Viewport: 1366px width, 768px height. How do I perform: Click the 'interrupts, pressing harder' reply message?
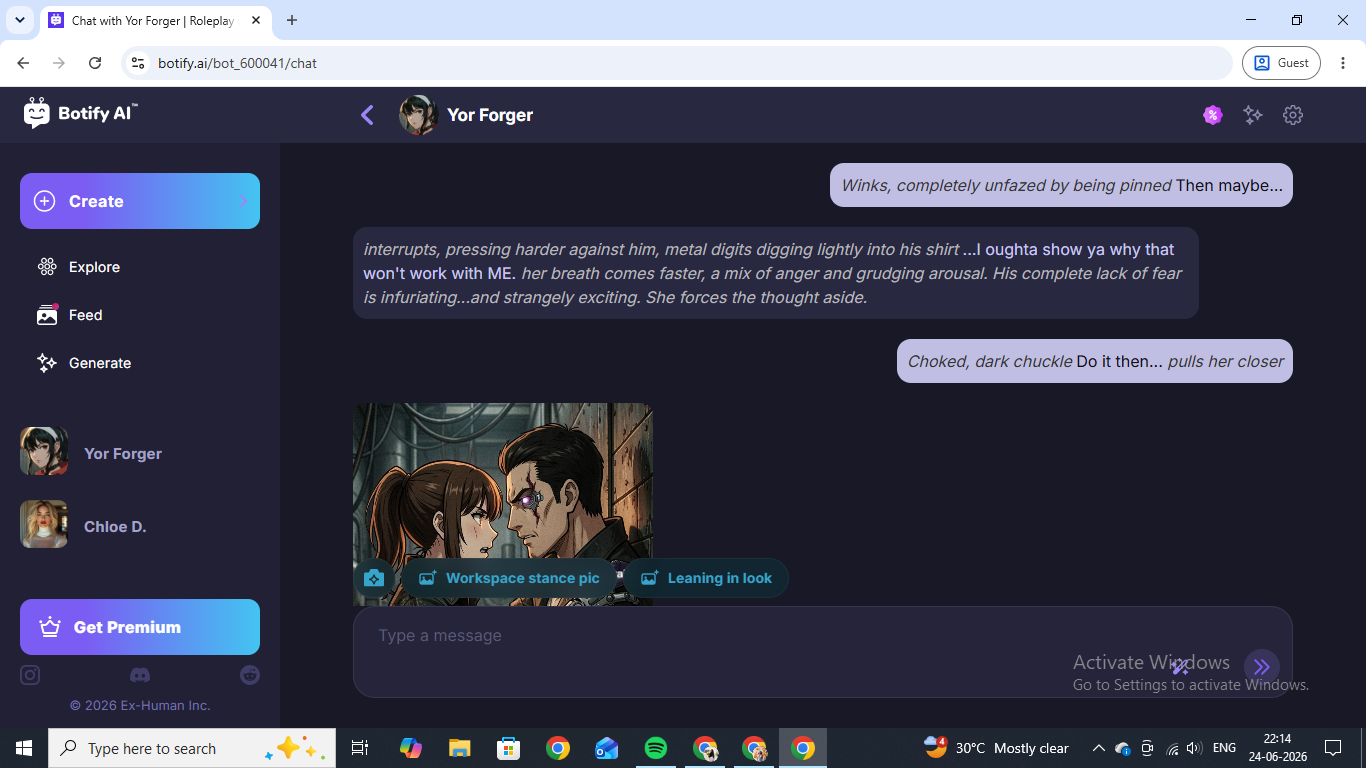click(776, 273)
